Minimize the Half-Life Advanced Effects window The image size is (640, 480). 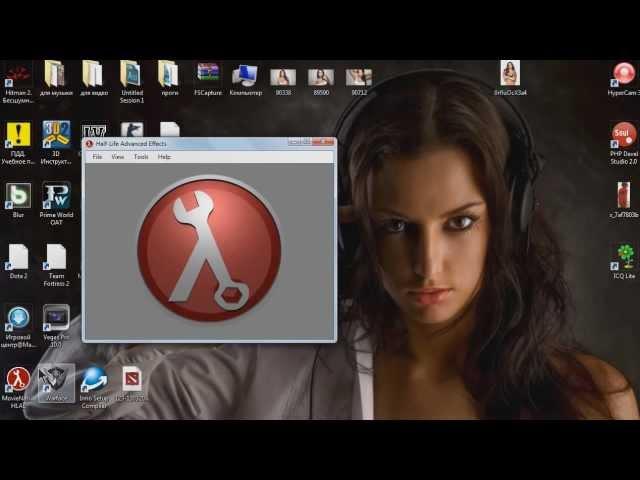click(293, 142)
